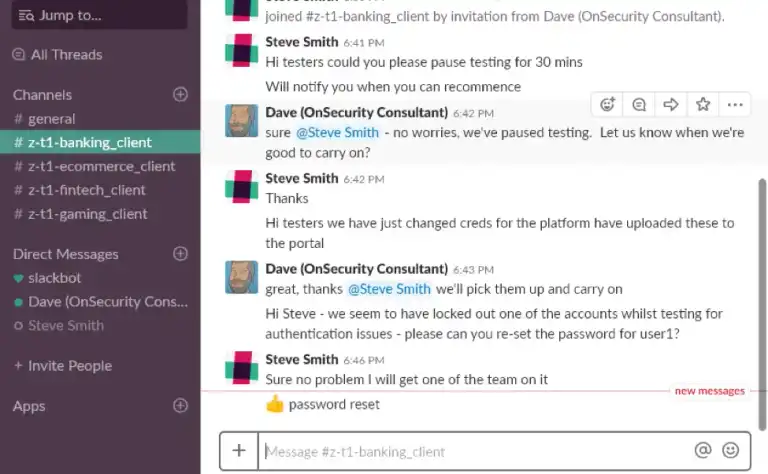Open more actions ellipsis on message
Image resolution: width=768 pixels, height=474 pixels.
click(735, 104)
